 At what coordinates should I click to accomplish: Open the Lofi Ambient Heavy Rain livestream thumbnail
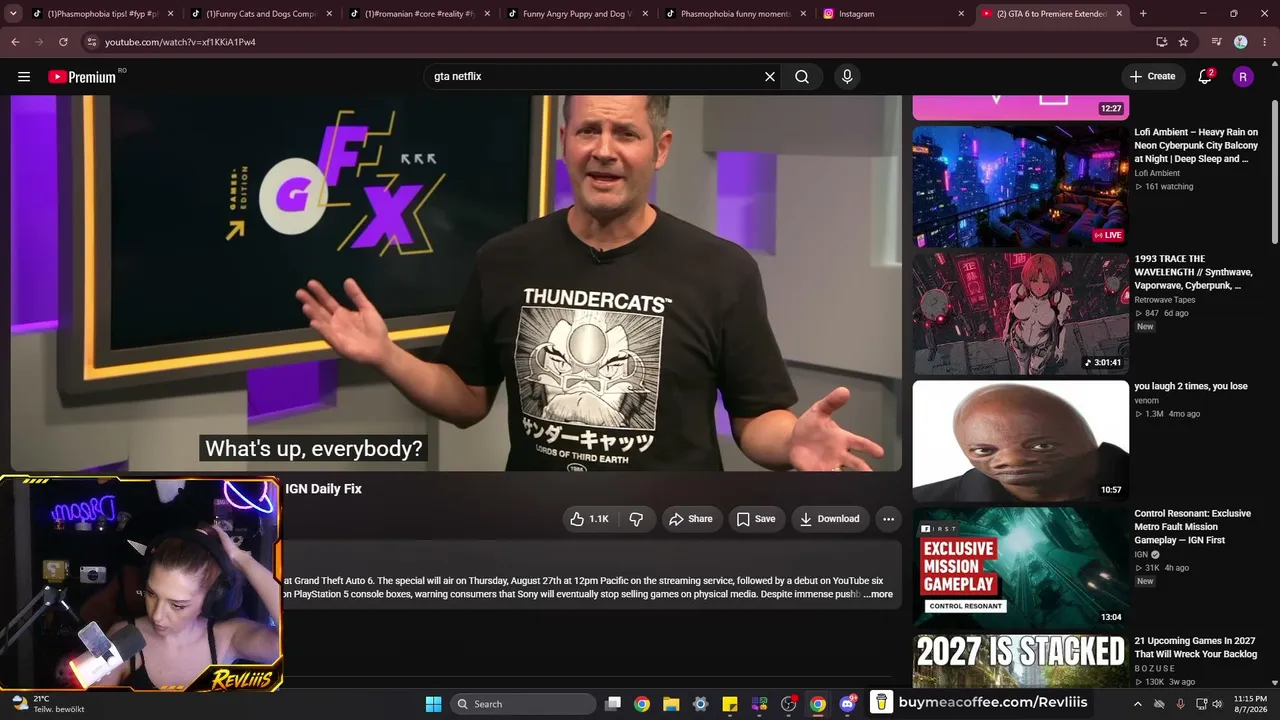[1020, 186]
